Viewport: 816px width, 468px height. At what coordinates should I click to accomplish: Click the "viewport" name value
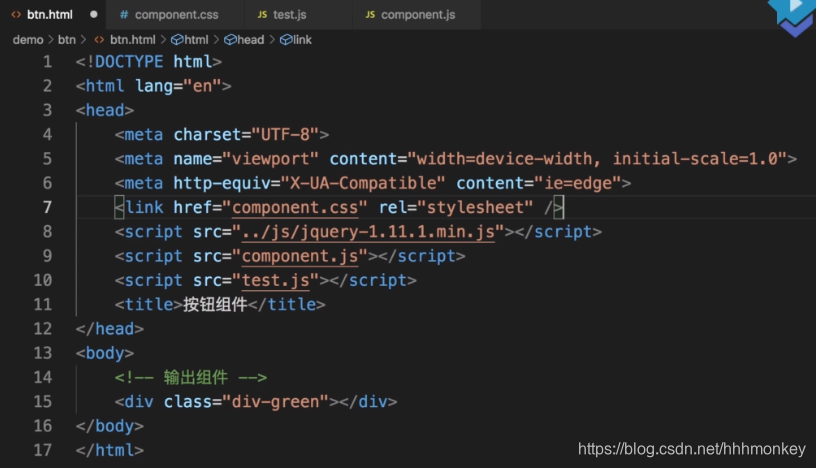pos(270,159)
